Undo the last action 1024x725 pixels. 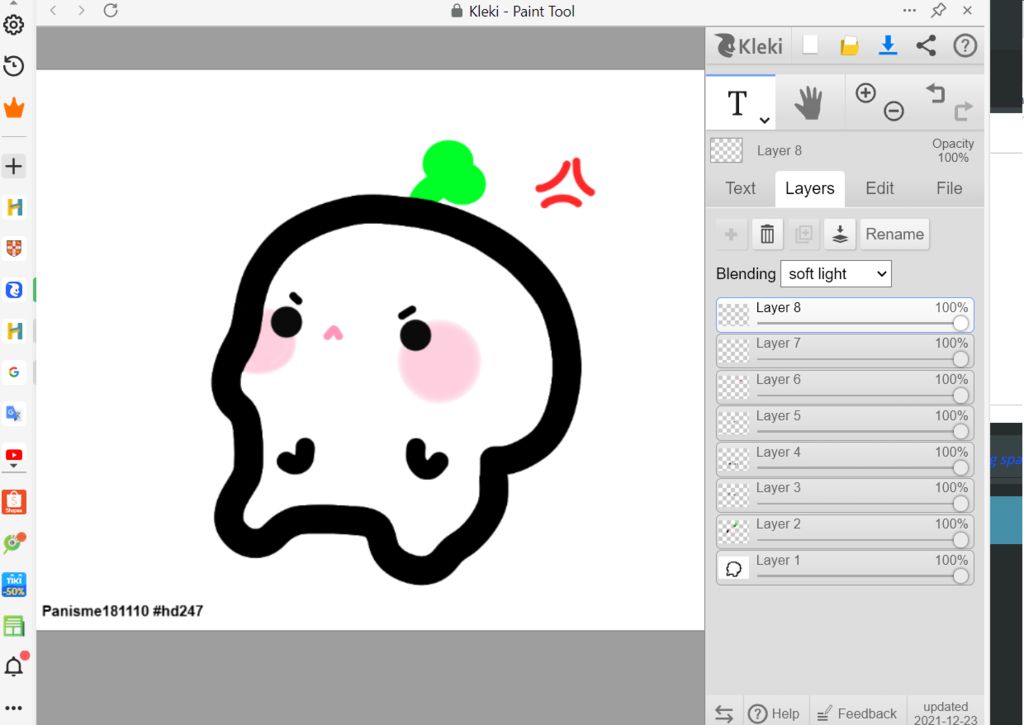pyautogui.click(x=935, y=93)
